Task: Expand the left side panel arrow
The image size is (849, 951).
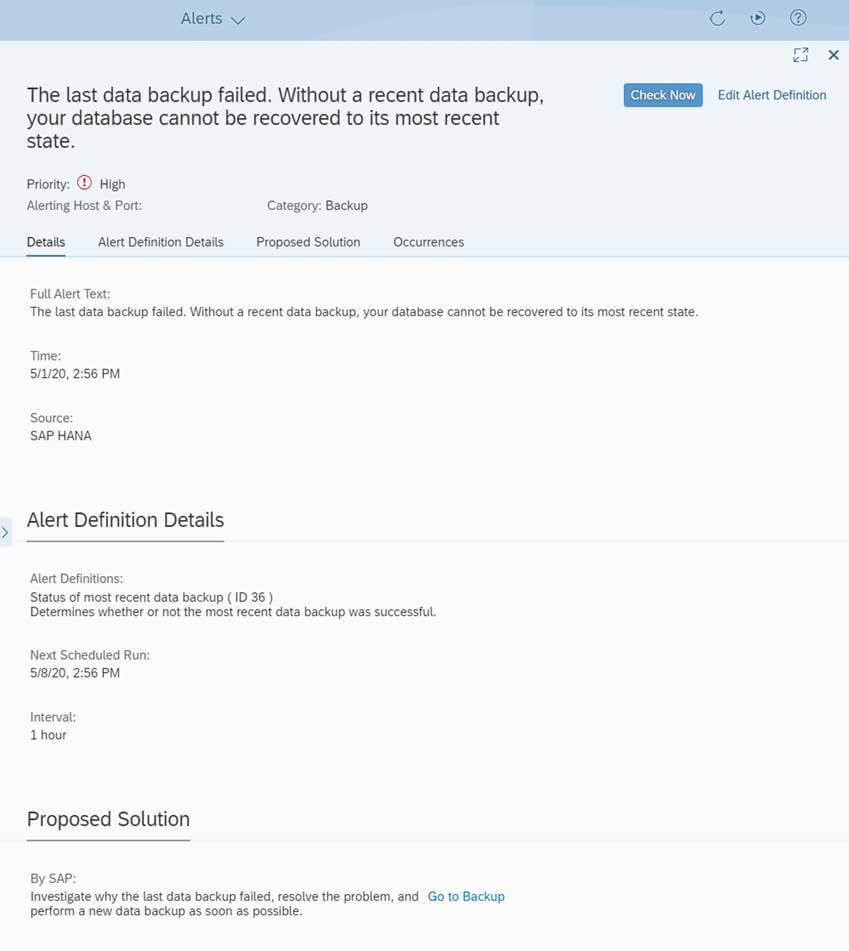Action: click(x=5, y=533)
